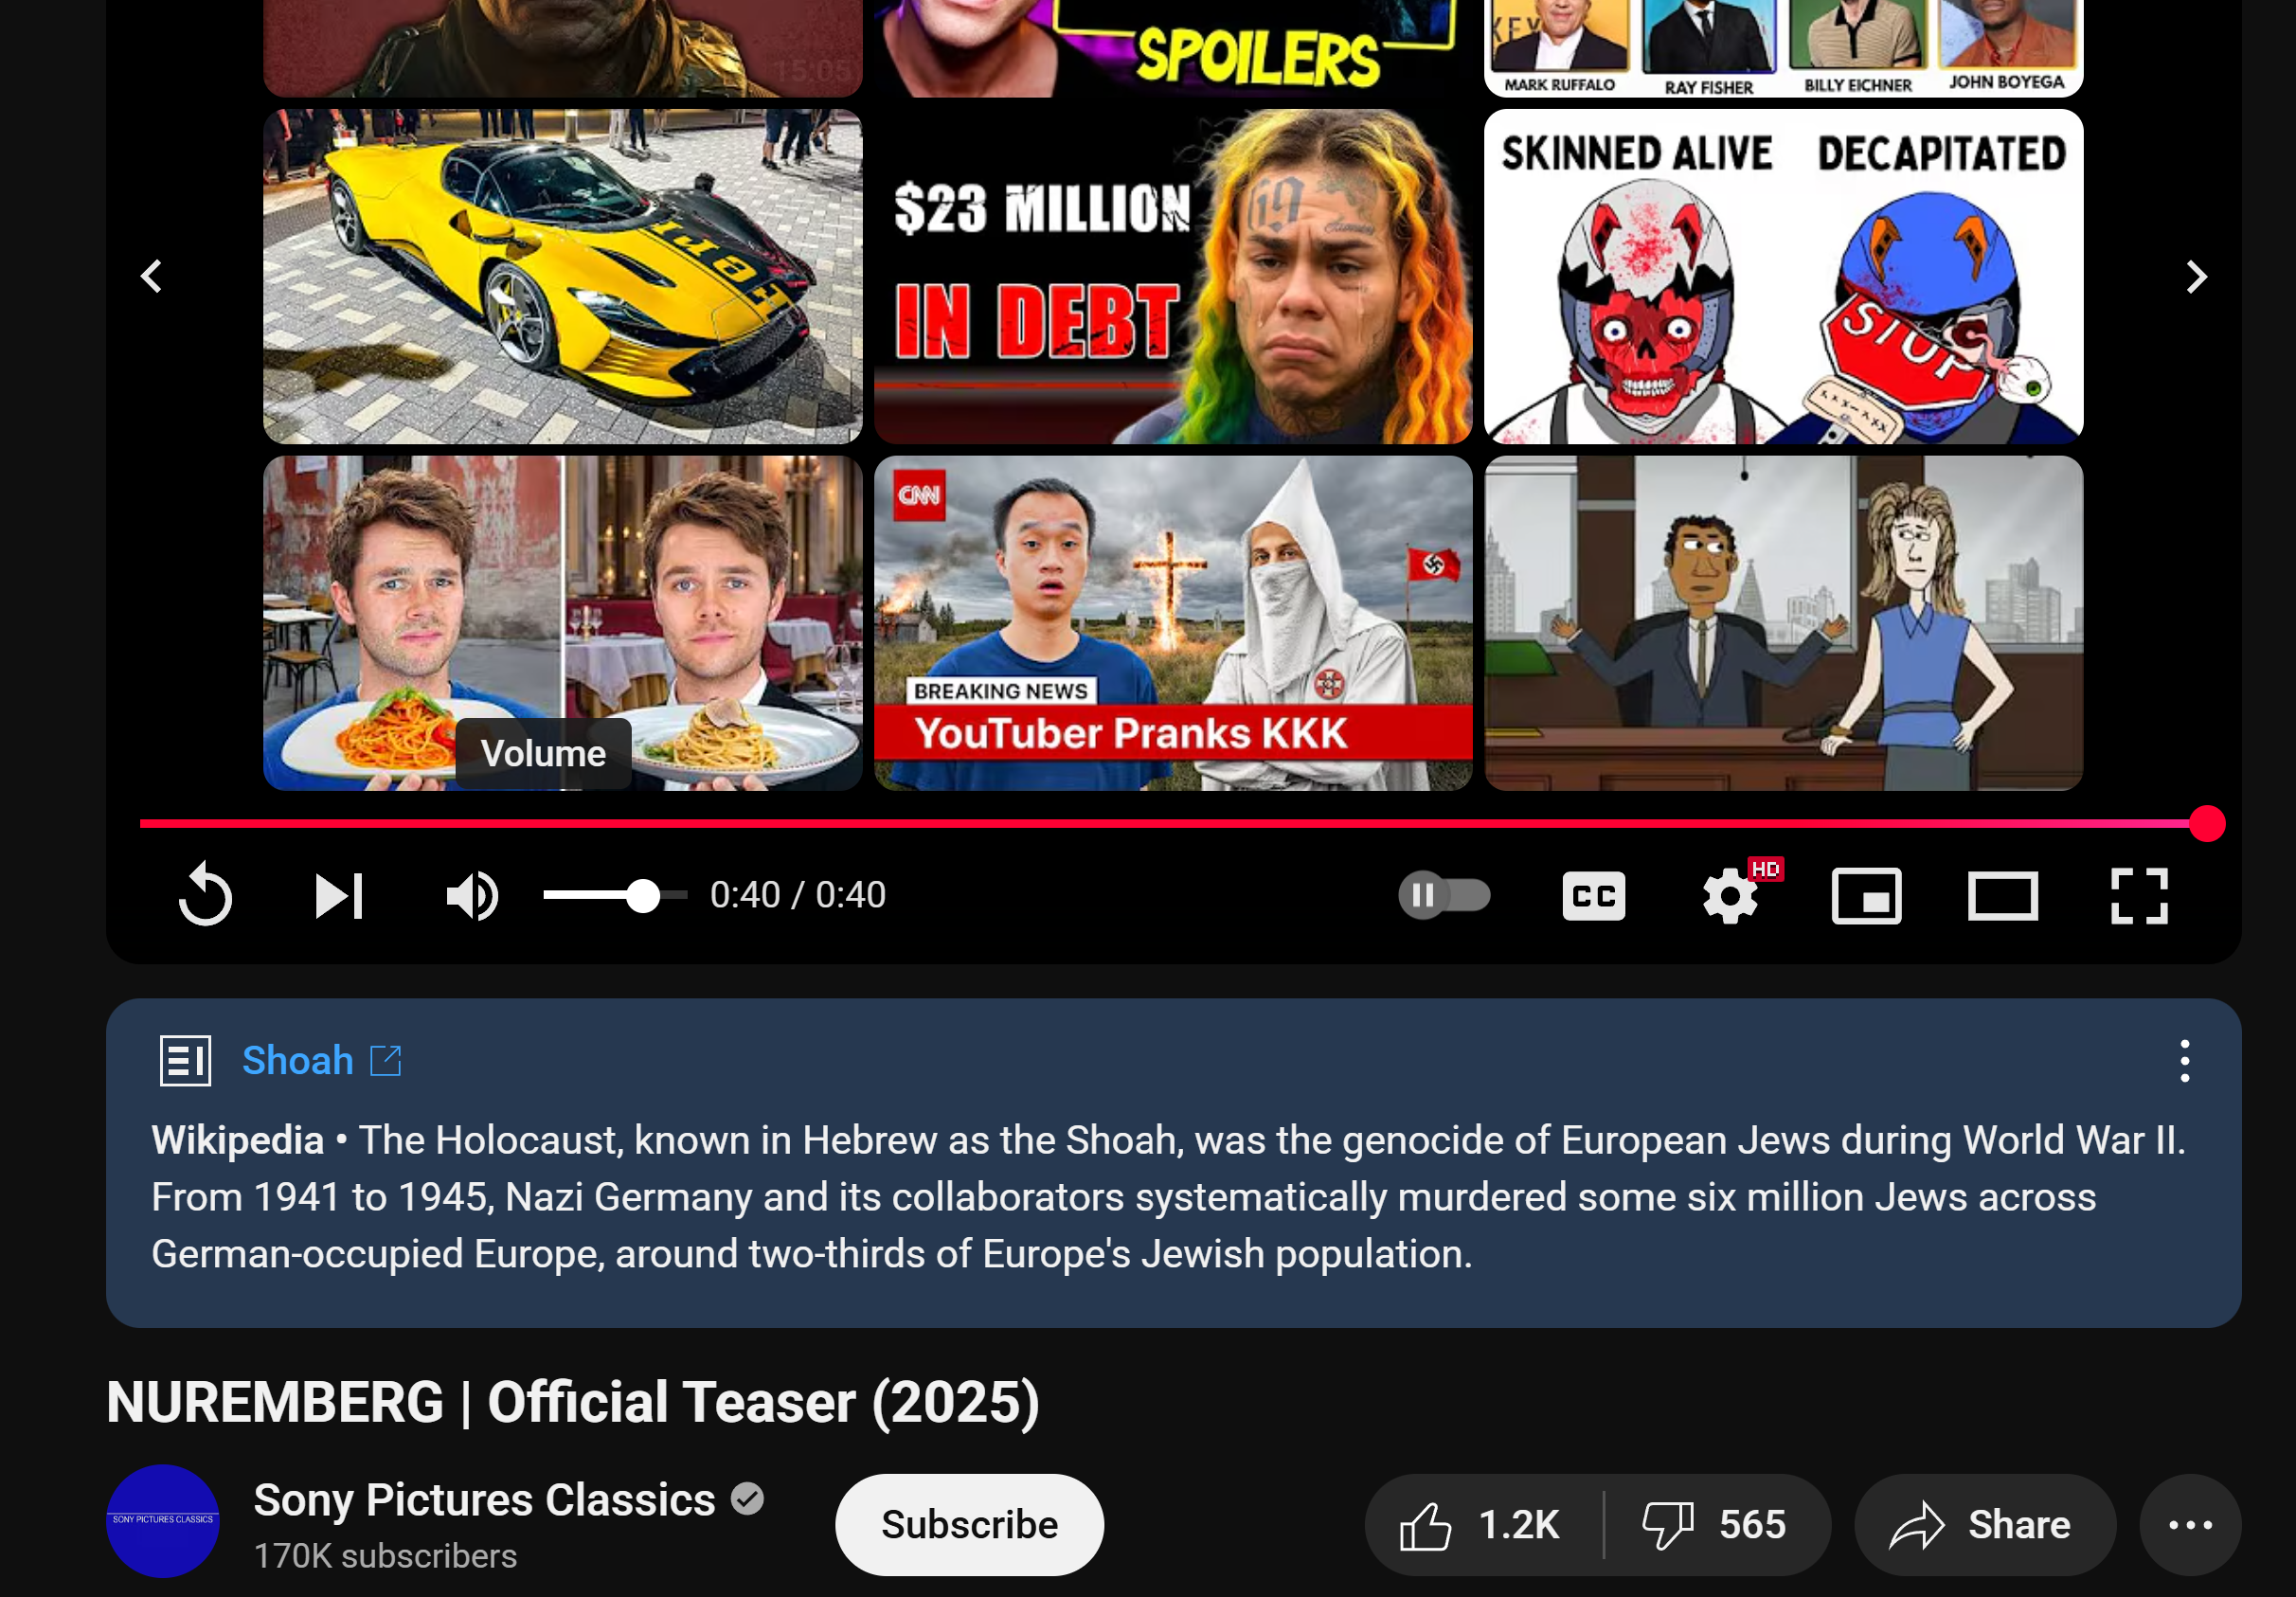Open video settings gear
This screenshot has width=2296, height=1597.
click(x=1730, y=895)
